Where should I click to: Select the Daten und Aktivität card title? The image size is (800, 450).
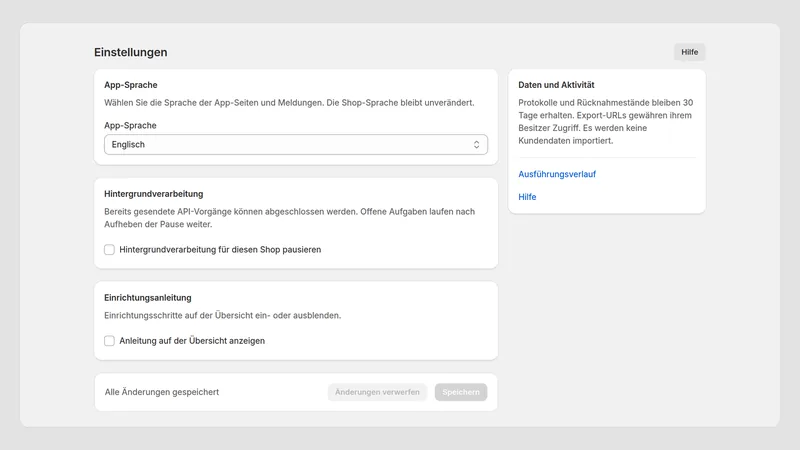click(556, 85)
